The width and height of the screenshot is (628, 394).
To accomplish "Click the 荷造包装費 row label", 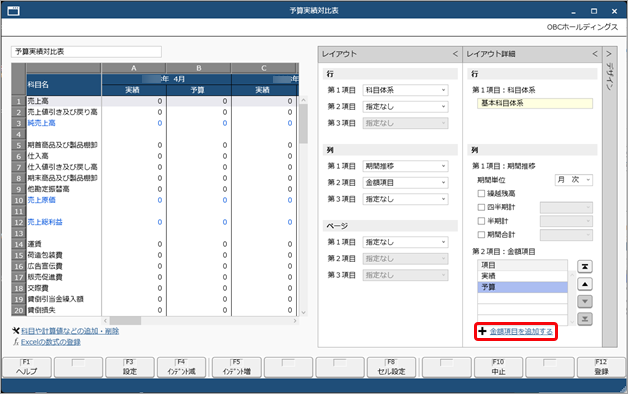I will click(x=45, y=255).
